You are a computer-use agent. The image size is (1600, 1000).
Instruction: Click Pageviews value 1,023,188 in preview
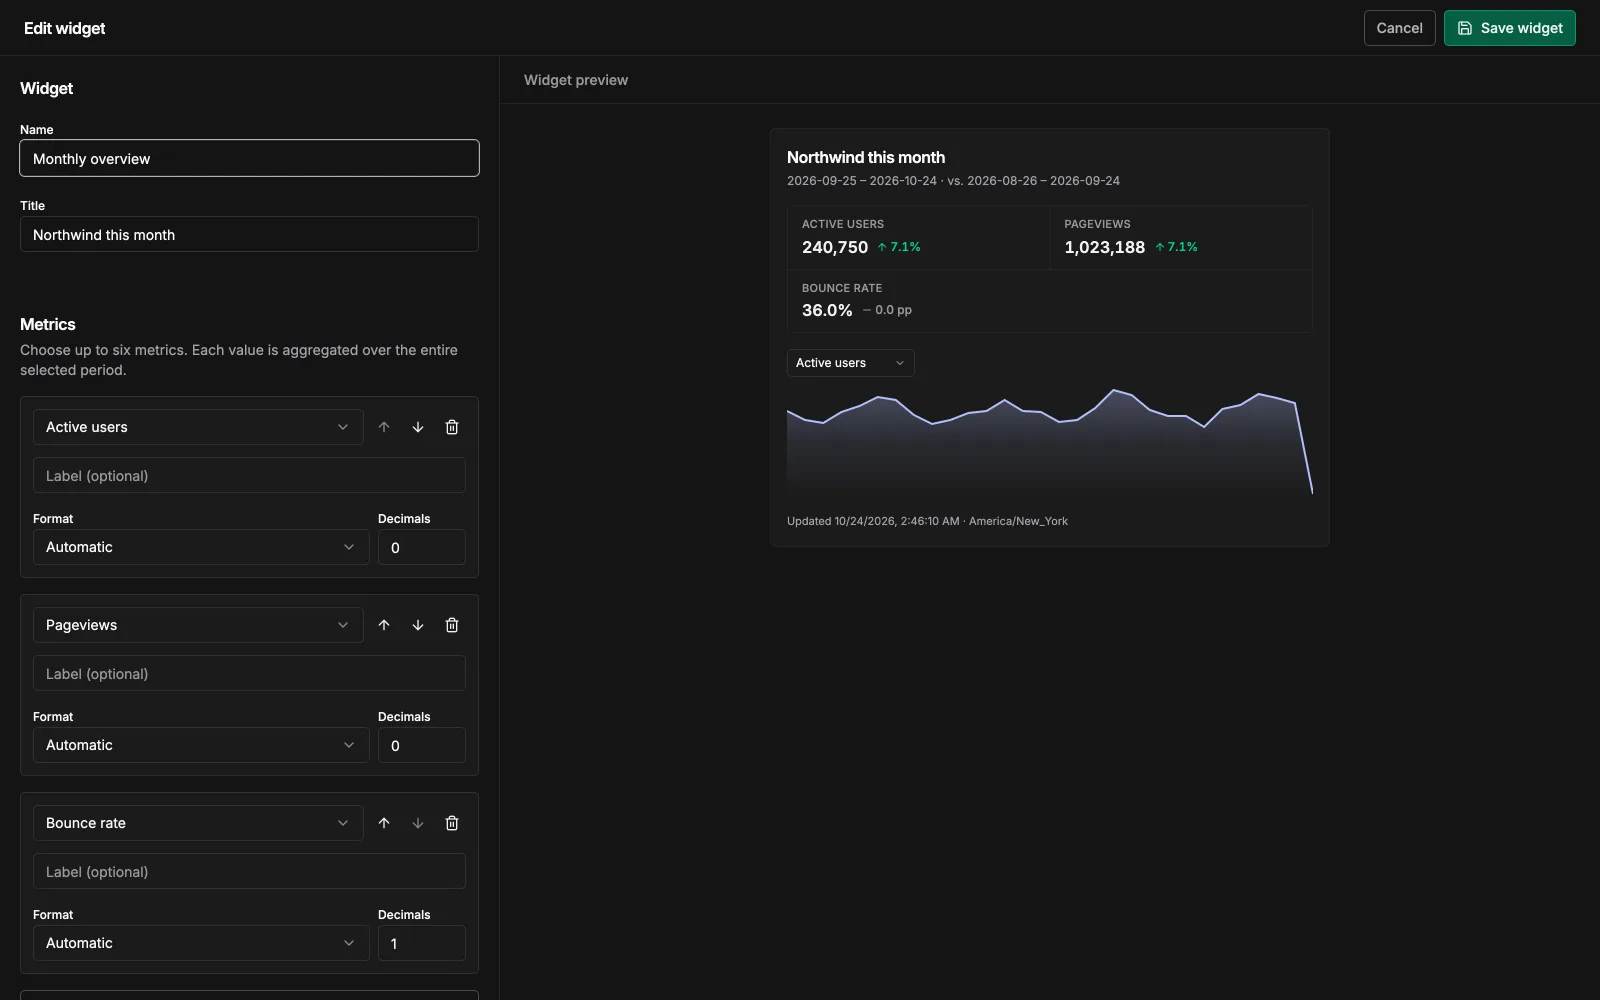pyautogui.click(x=1104, y=247)
